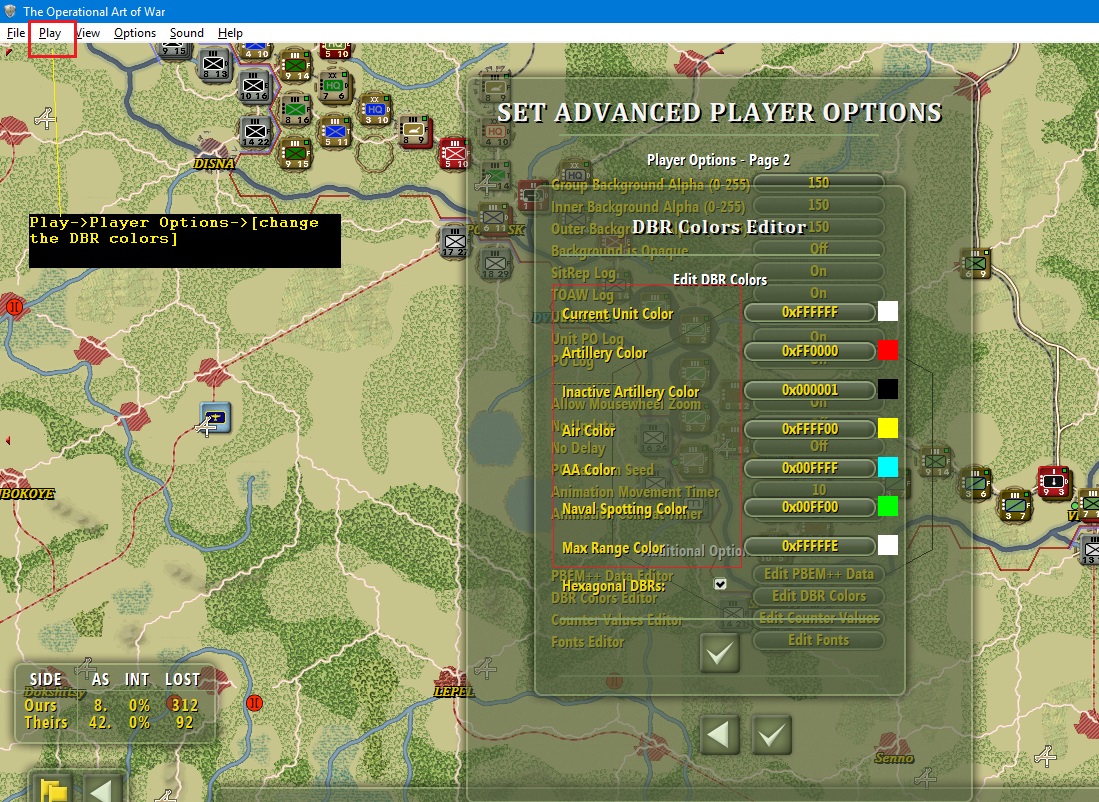Select artillery unit labeled 8 9
This screenshot has width=1099, height=802.
[x=415, y=131]
